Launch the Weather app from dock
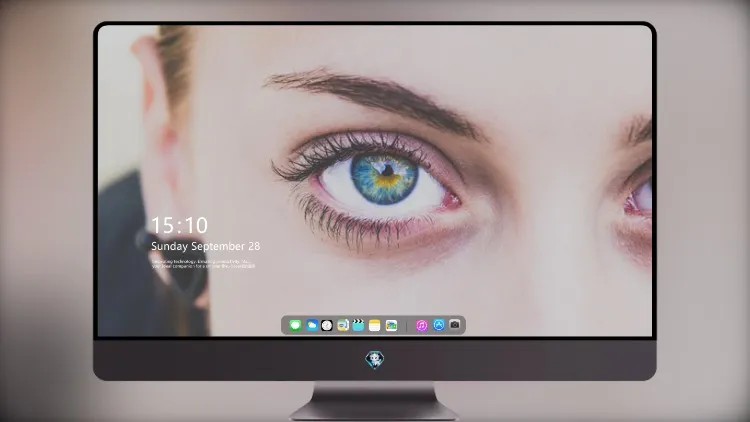The height and width of the screenshot is (422, 750). click(312, 325)
